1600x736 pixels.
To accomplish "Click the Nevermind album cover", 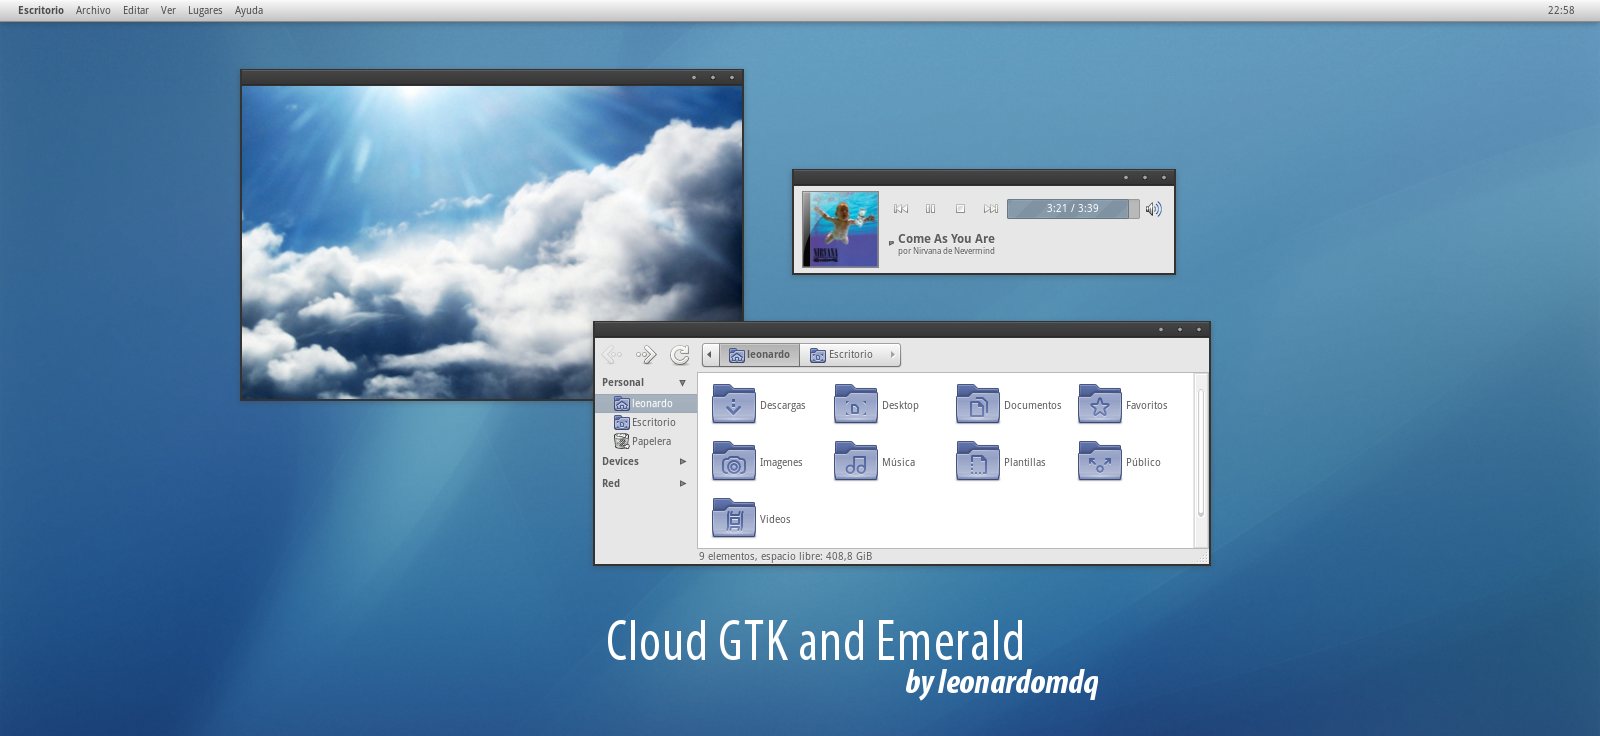I will click(840, 229).
